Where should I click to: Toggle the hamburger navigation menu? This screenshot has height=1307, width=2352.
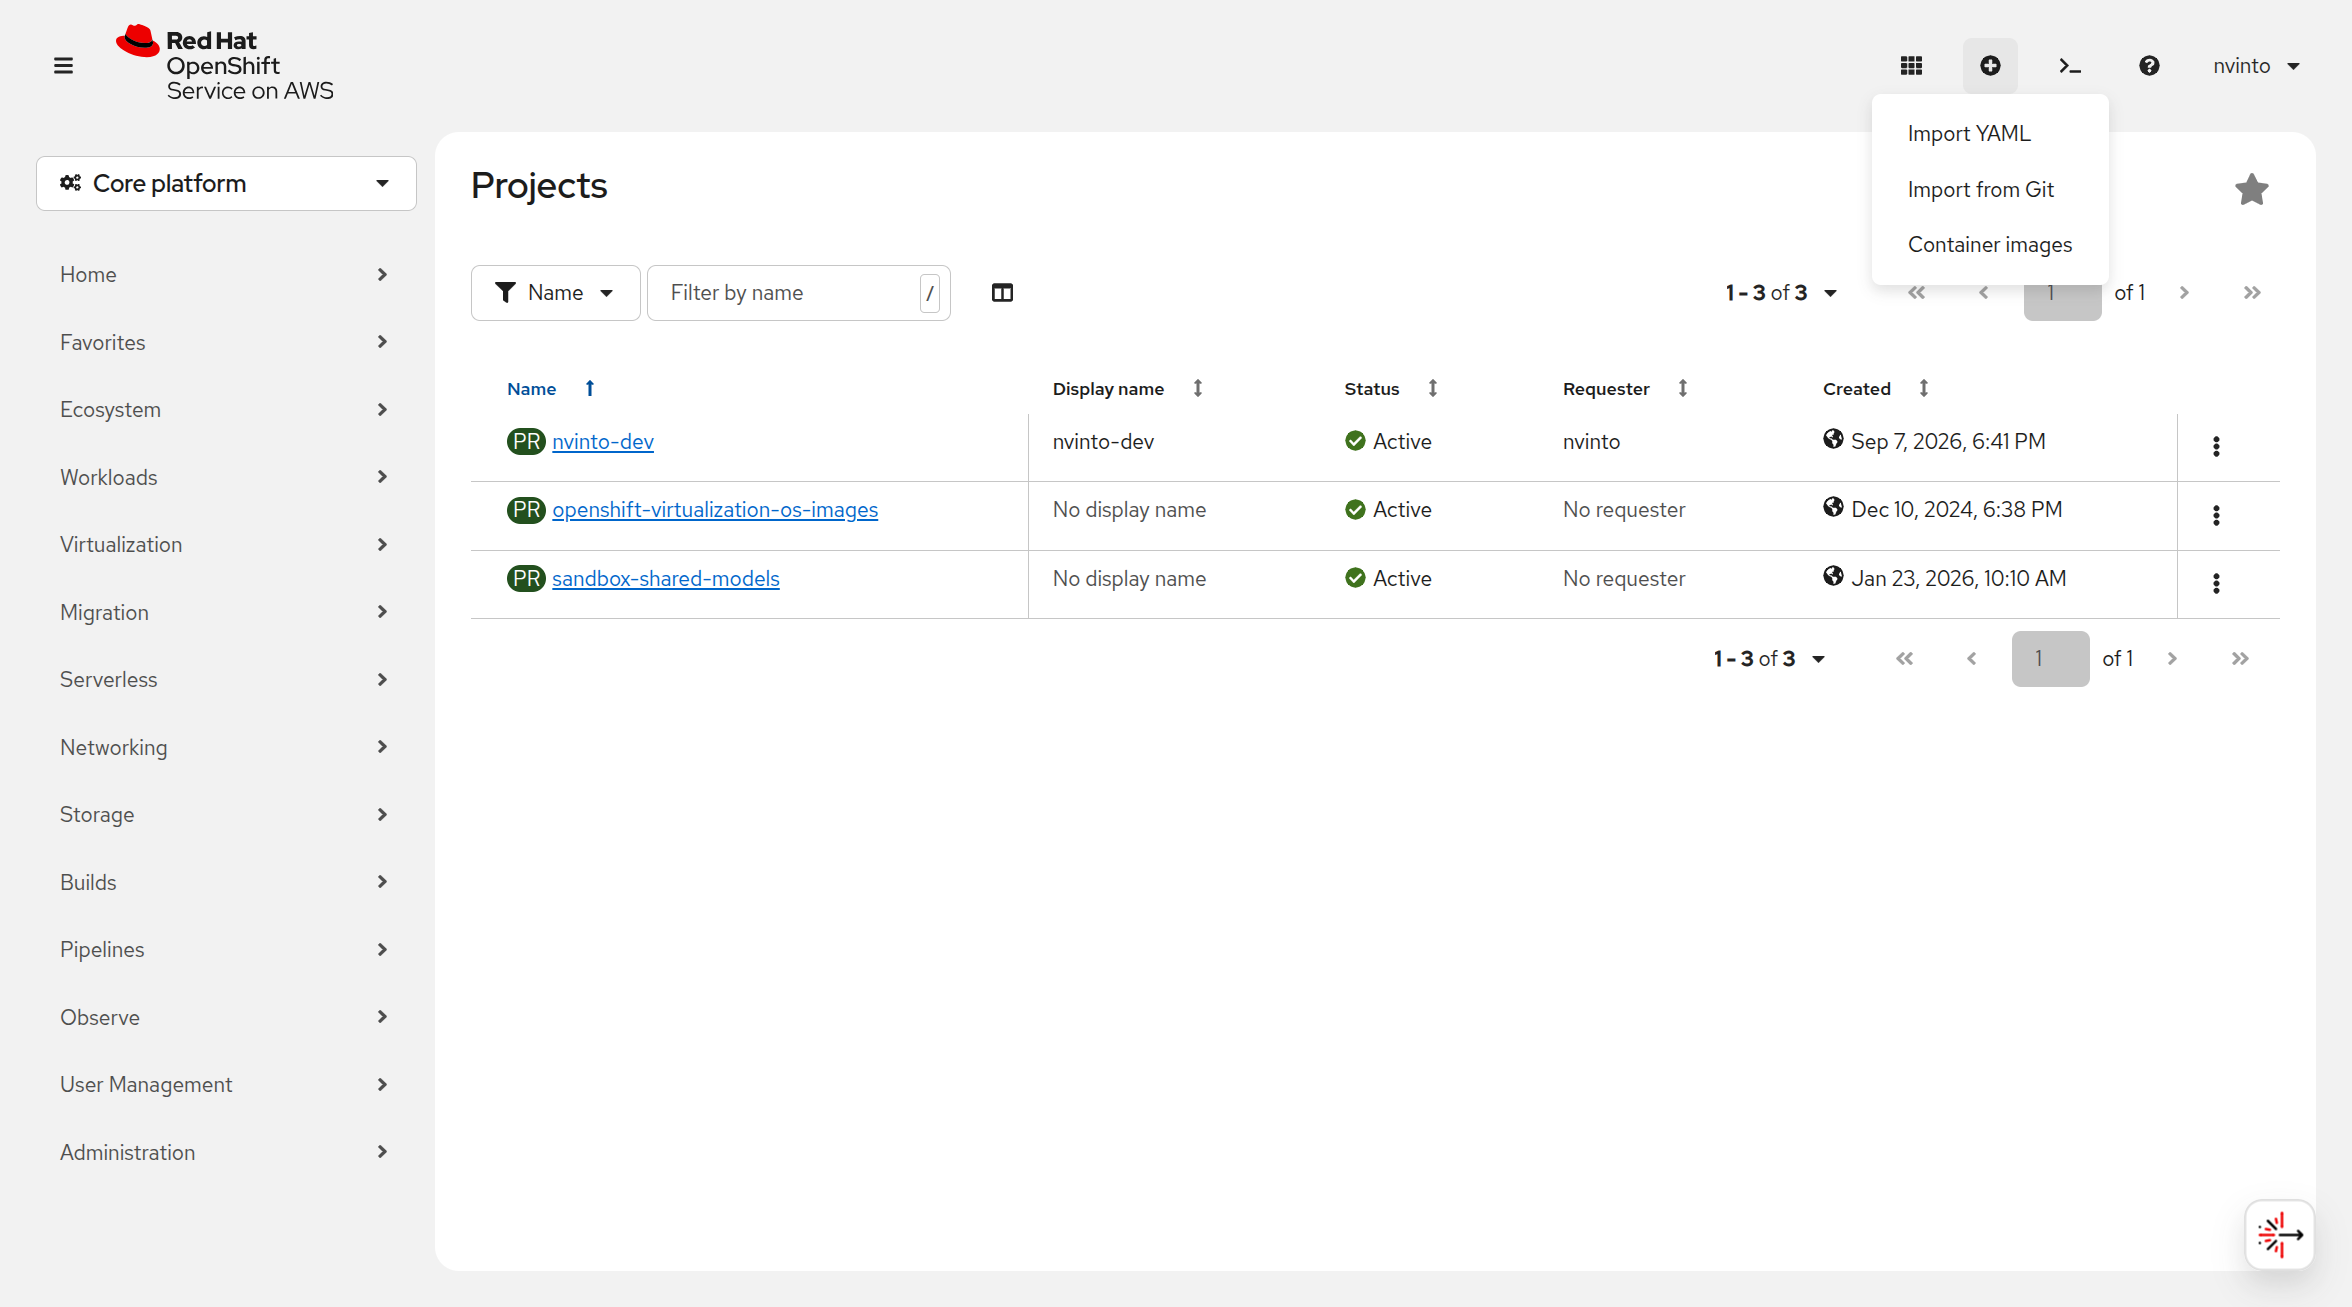(63, 66)
